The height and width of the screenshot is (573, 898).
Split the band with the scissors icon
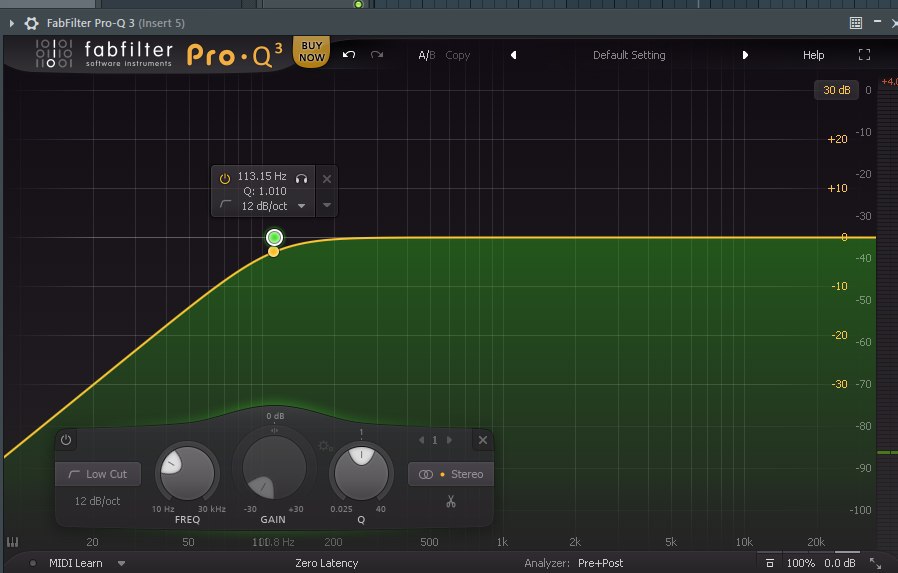(451, 501)
